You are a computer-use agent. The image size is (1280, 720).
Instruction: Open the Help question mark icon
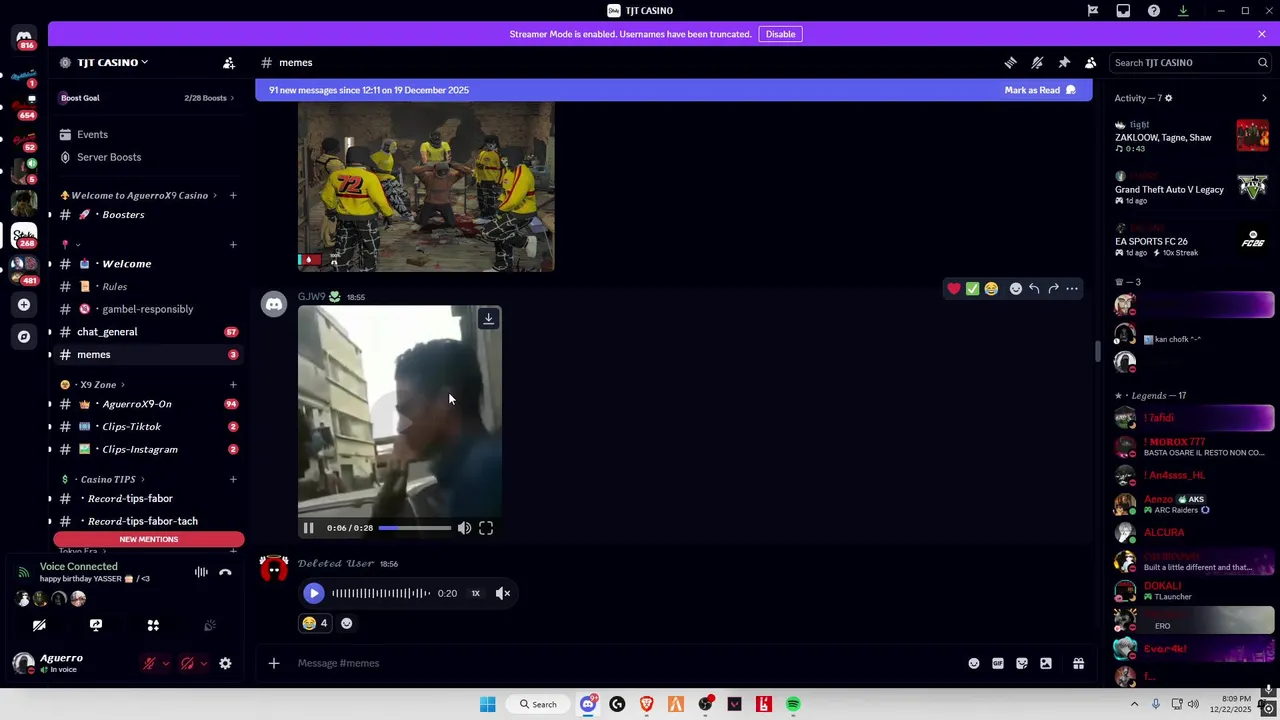click(1153, 11)
